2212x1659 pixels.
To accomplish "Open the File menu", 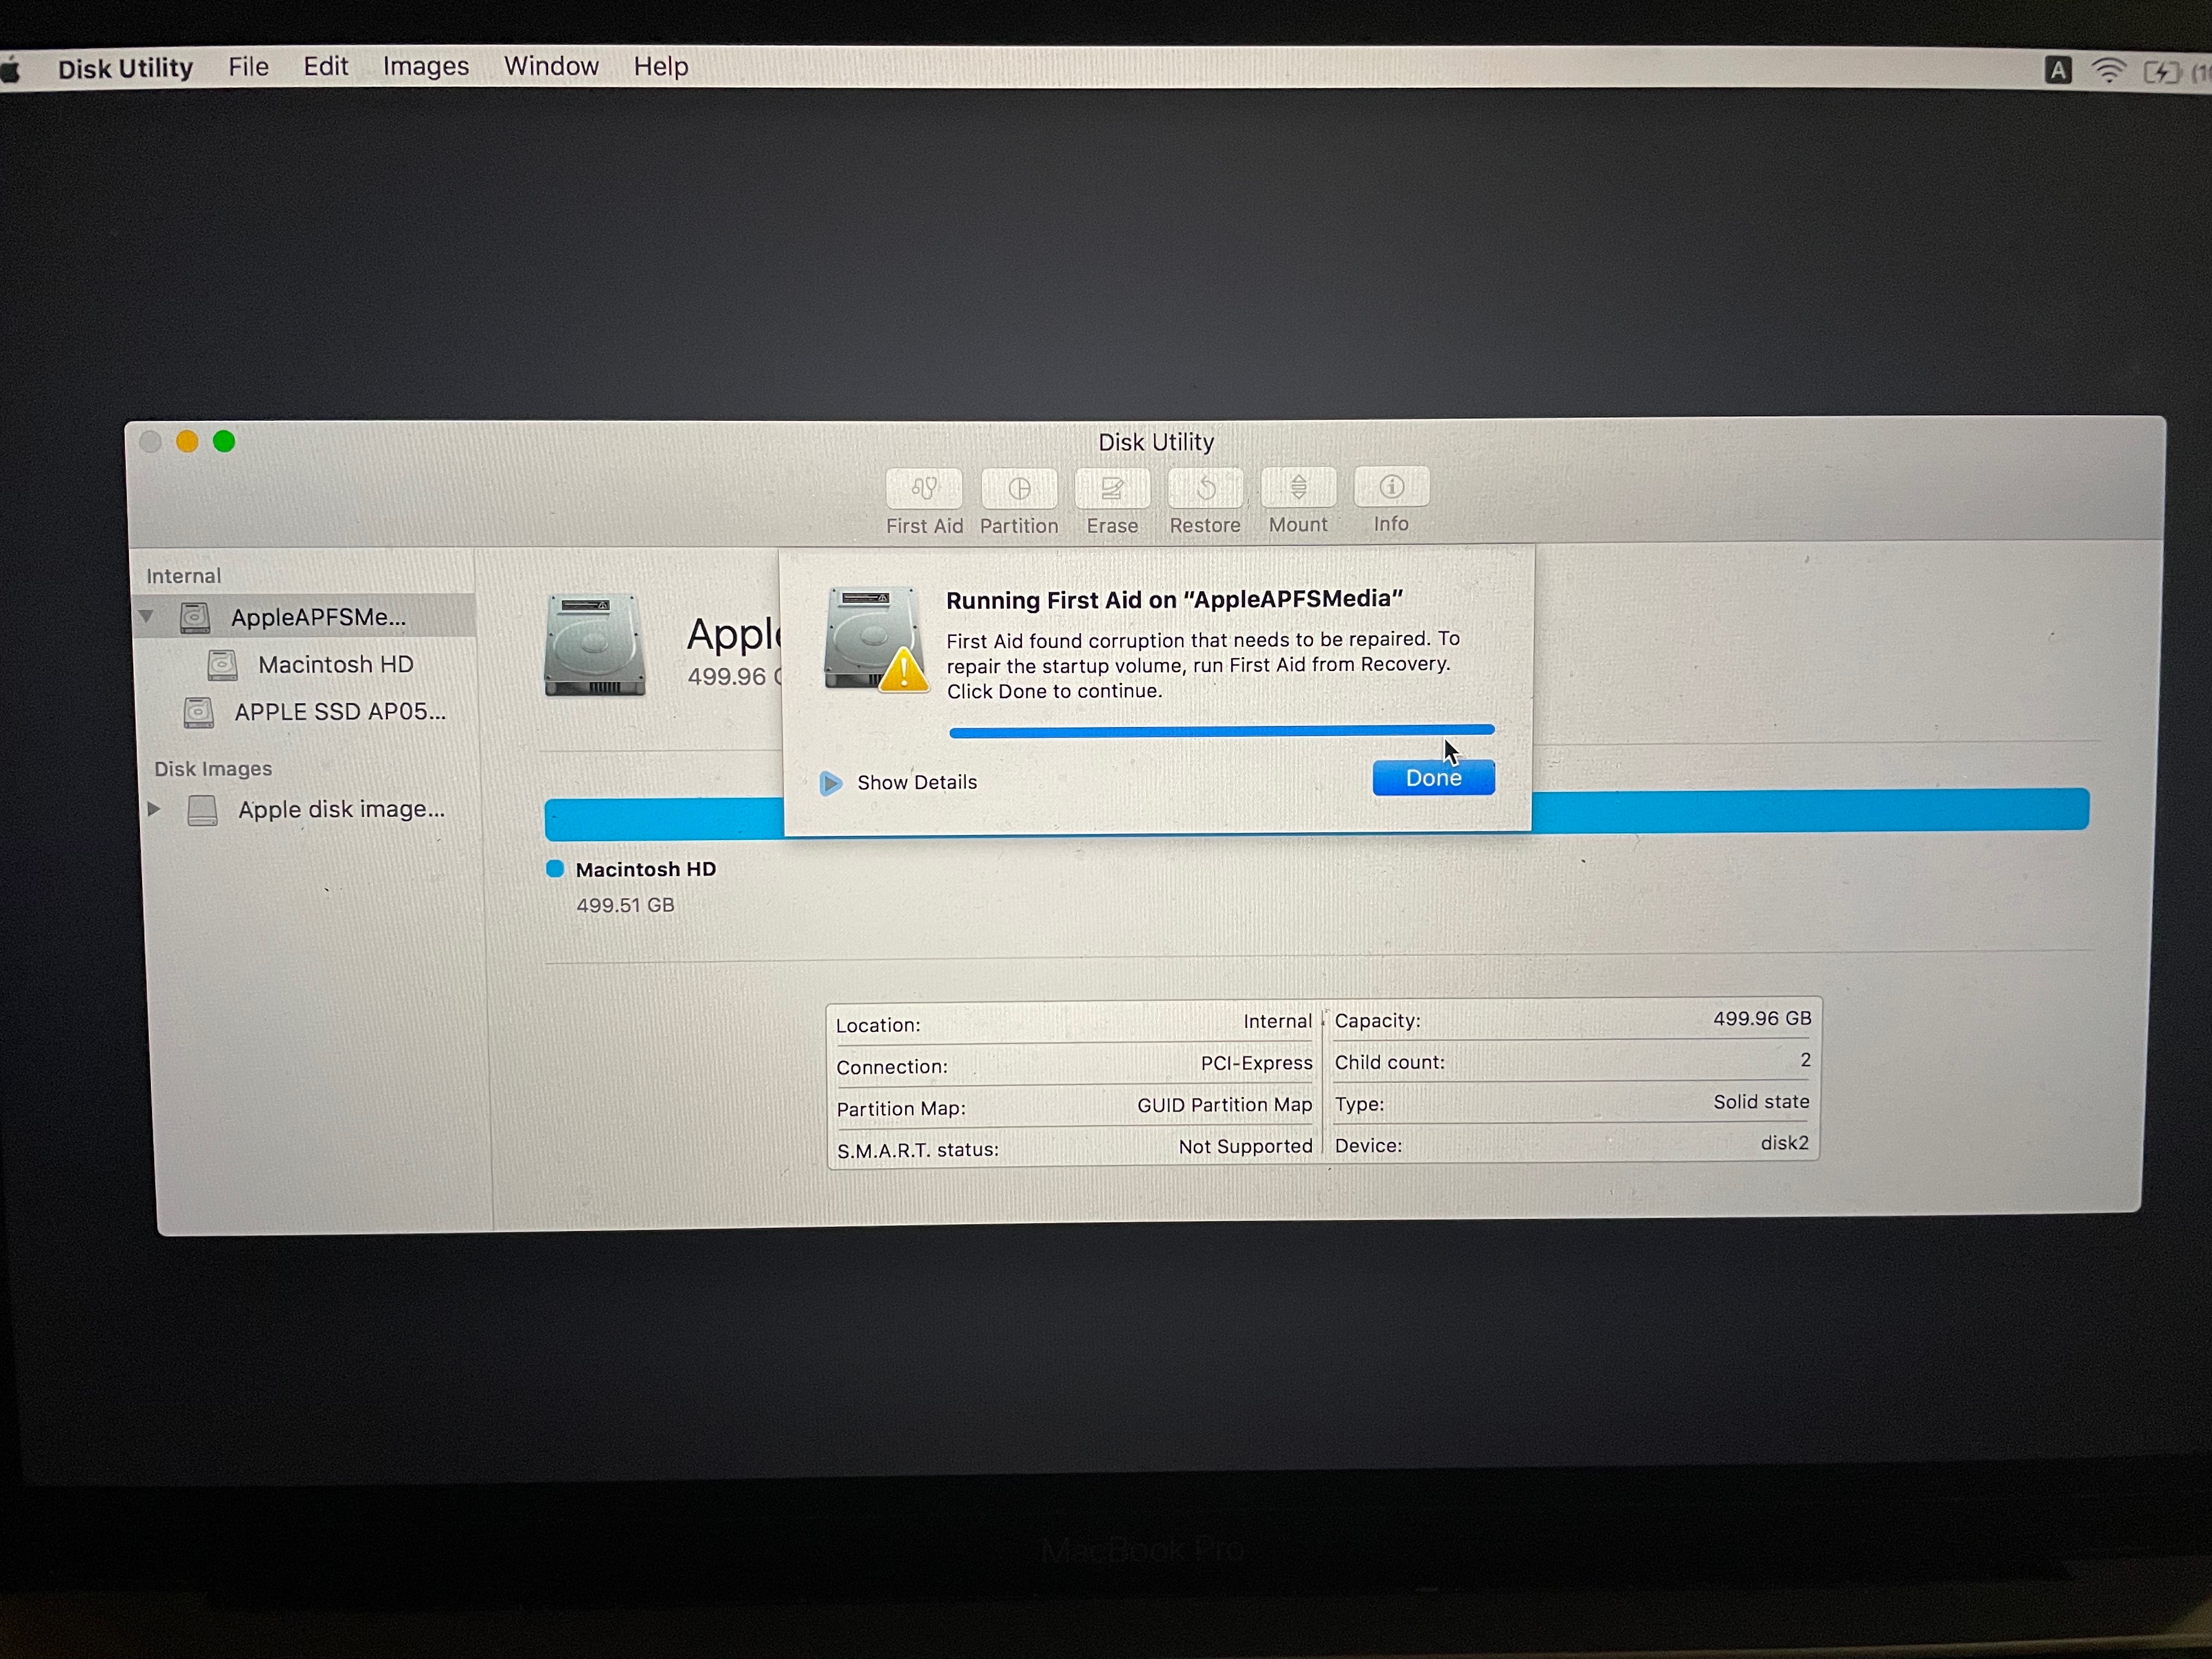I will click(248, 67).
